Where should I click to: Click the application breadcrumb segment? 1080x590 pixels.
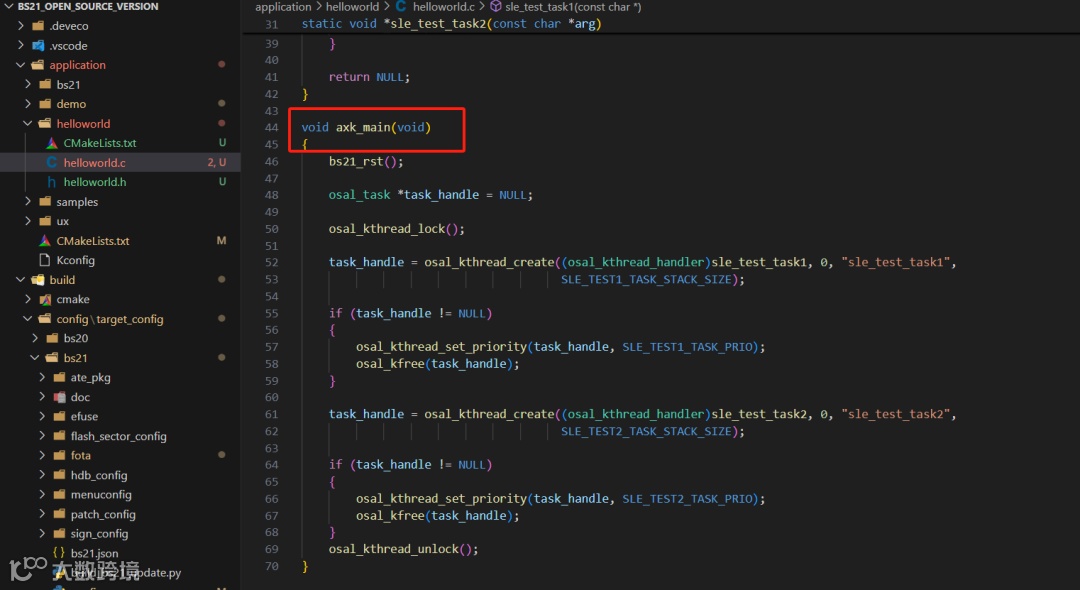pyautogui.click(x=283, y=6)
